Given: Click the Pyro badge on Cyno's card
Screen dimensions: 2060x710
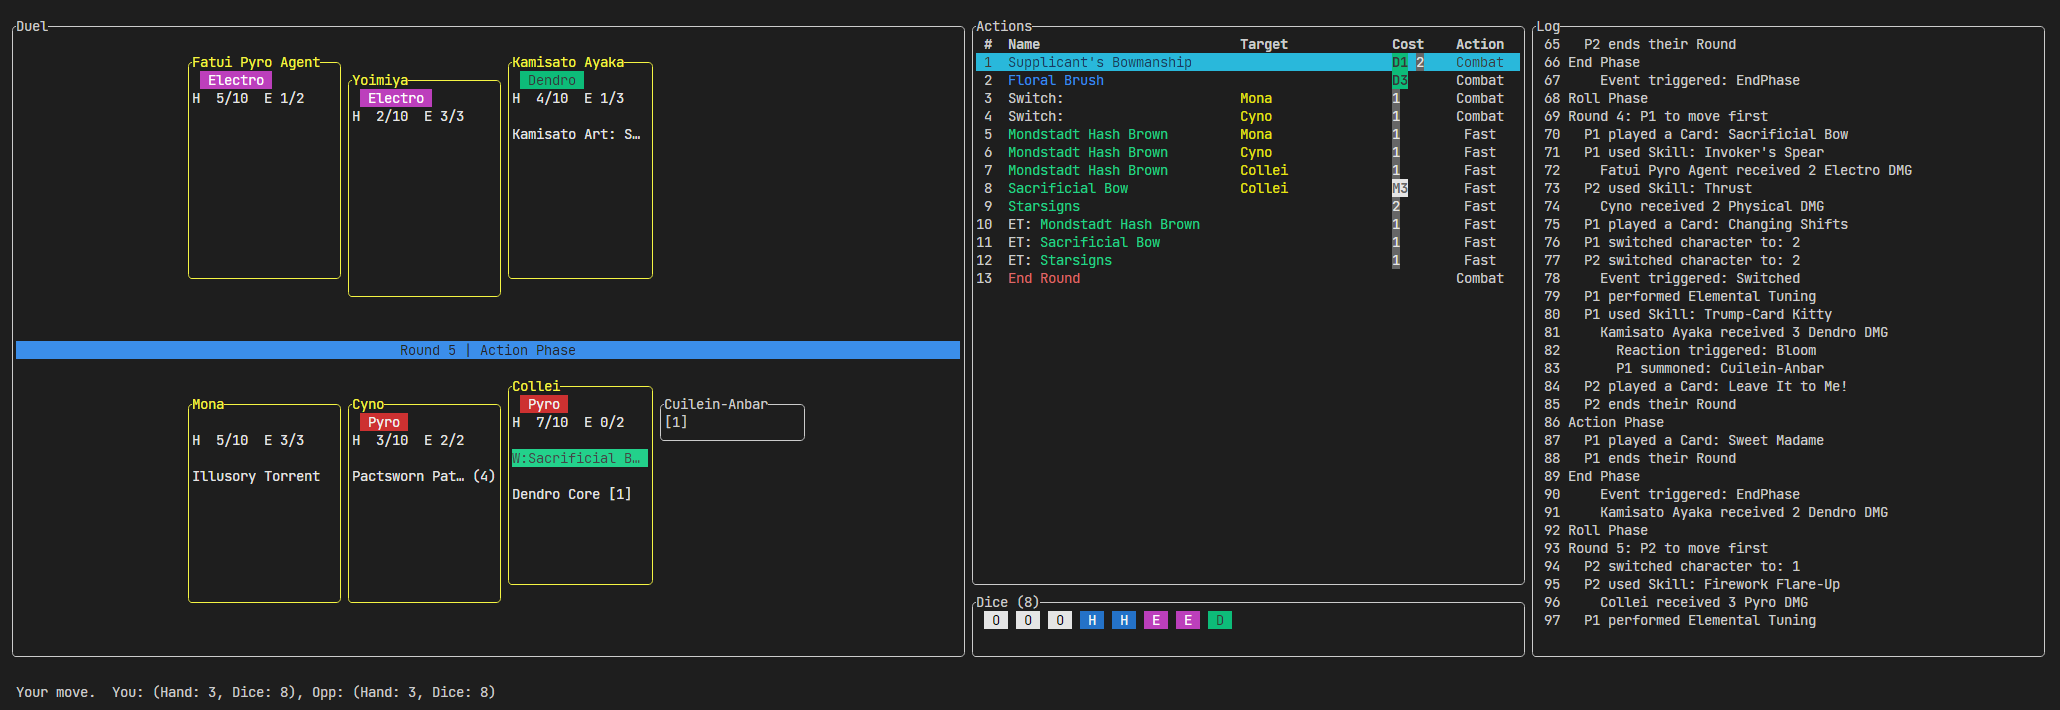Looking at the screenshot, I should [x=384, y=422].
